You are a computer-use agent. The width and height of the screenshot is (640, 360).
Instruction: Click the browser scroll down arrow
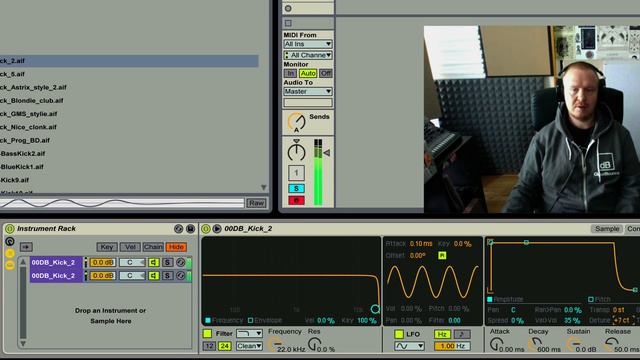pyautogui.click(x=264, y=187)
